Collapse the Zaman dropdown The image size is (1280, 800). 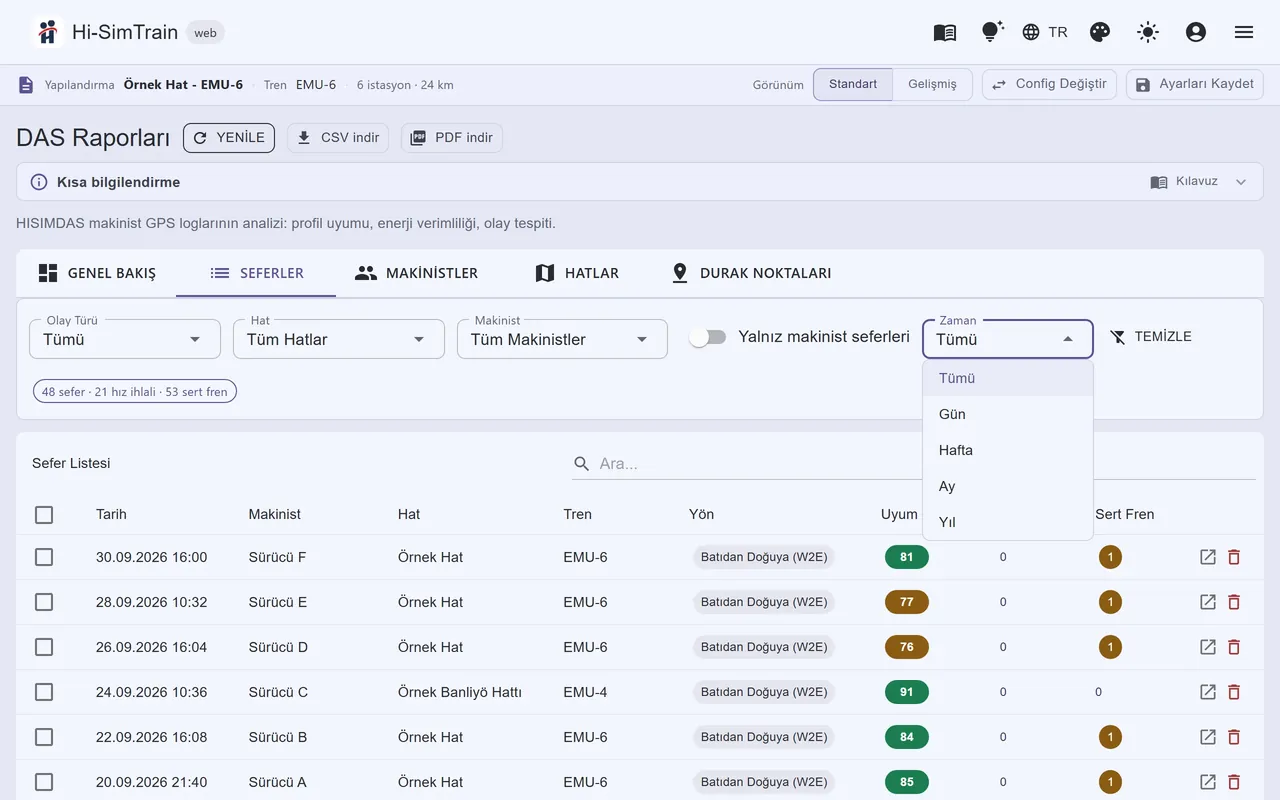point(1008,339)
